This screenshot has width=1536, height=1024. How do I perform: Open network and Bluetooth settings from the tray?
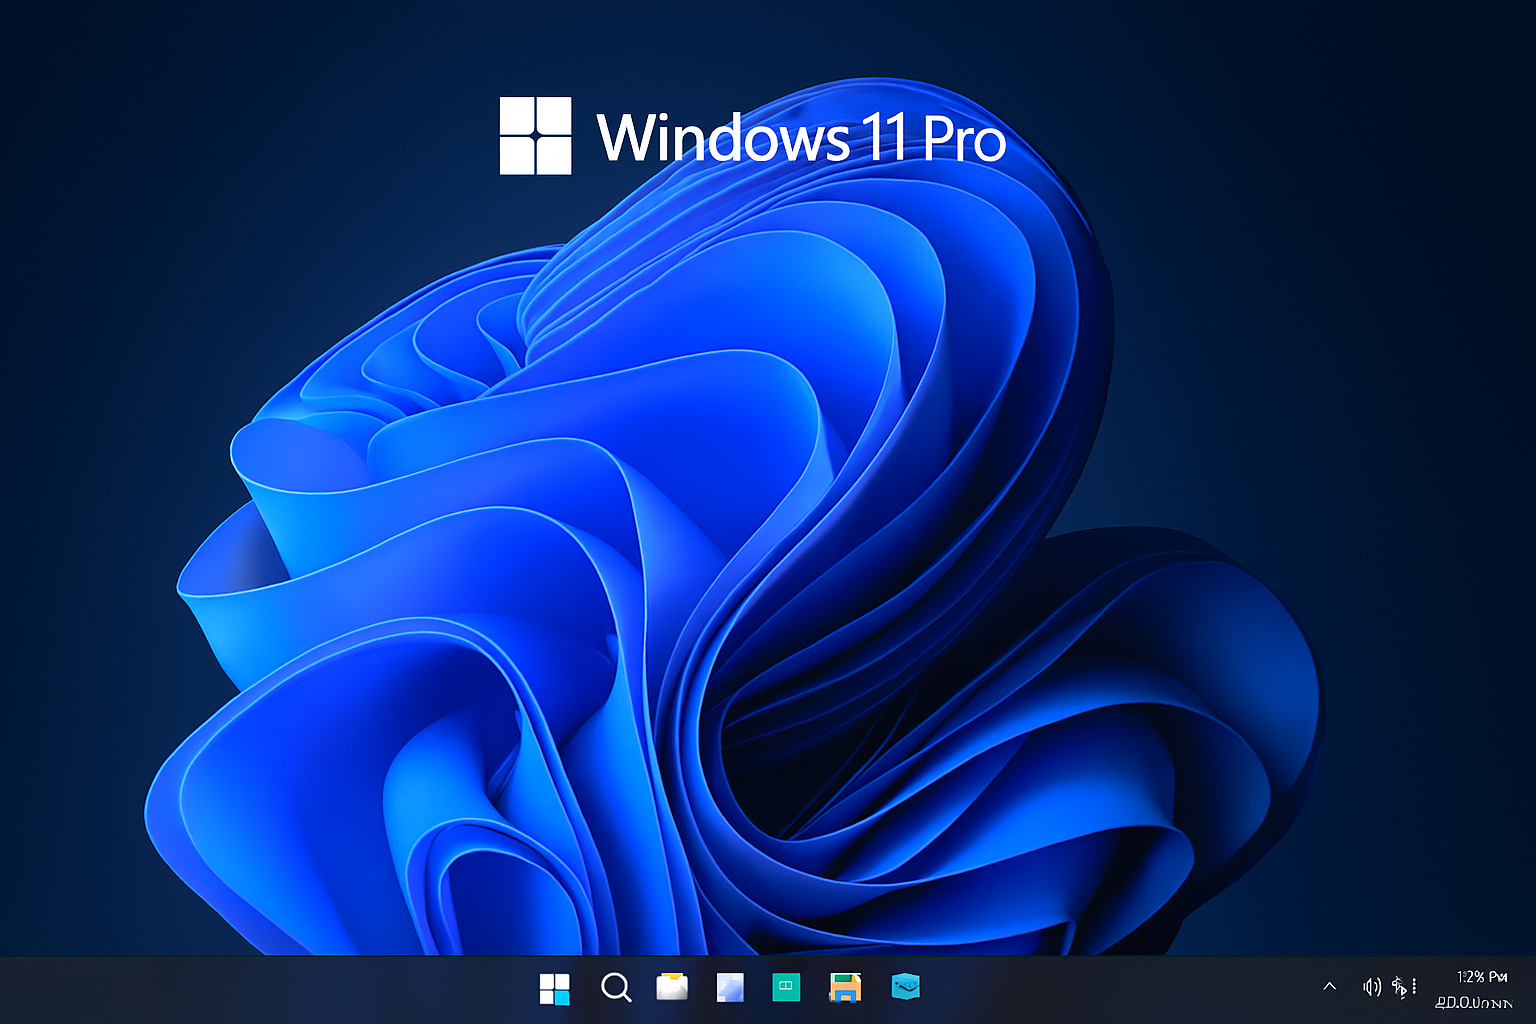1398,988
